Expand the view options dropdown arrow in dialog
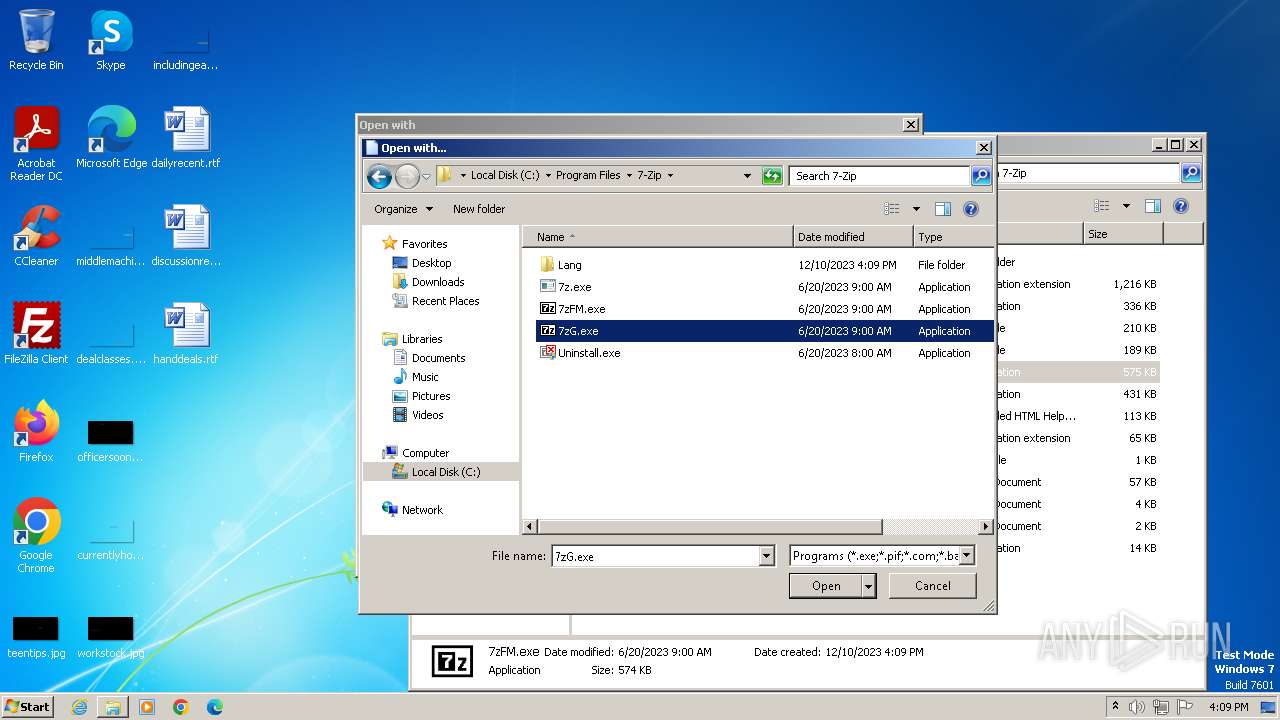The image size is (1280, 720). [916, 209]
